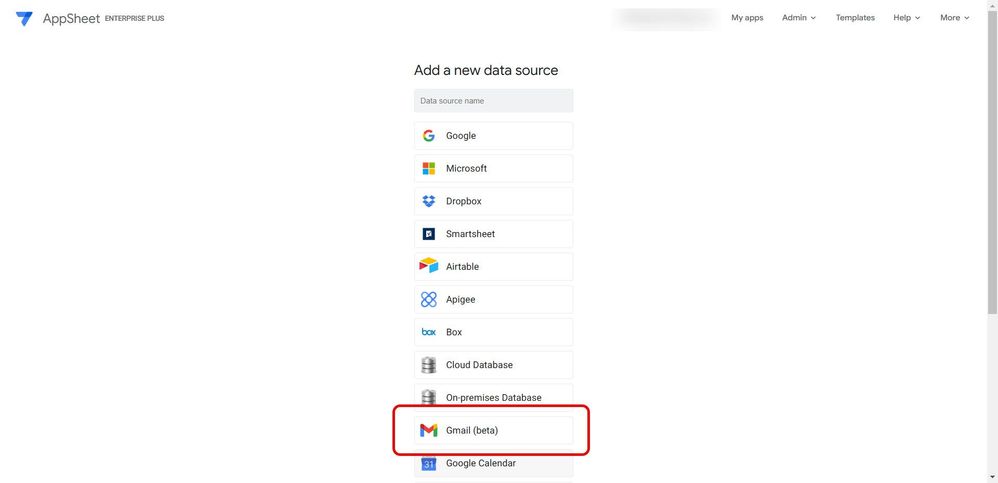998x483 pixels.
Task: Open the Admin dropdown menu
Action: [x=799, y=18]
